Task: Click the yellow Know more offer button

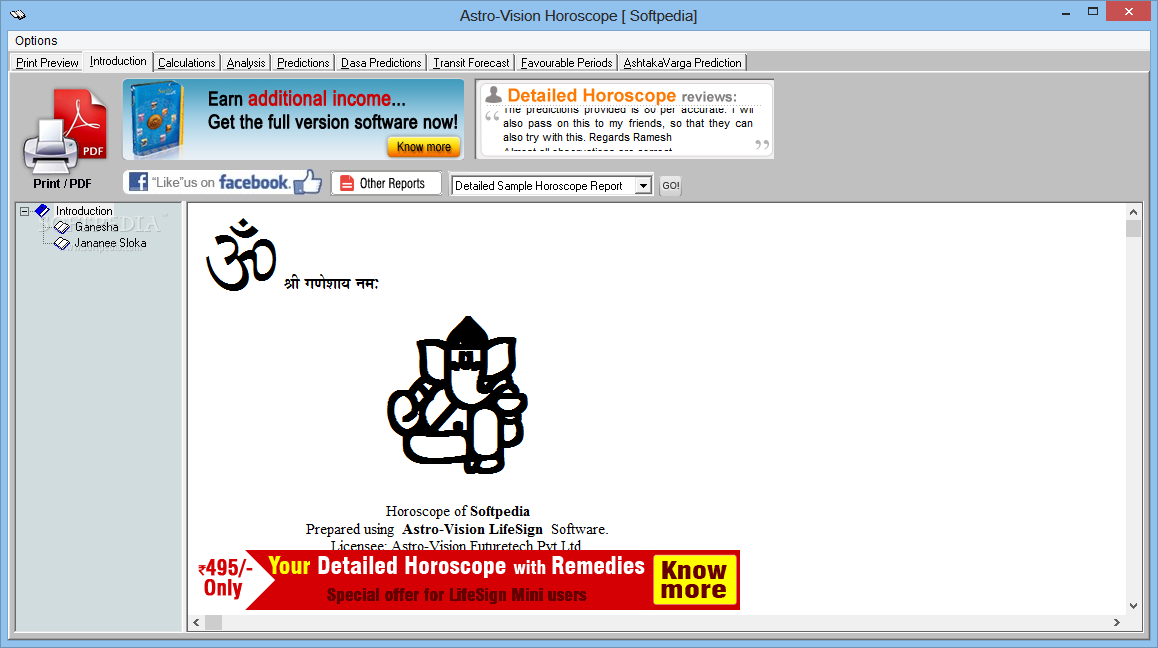Action: coord(694,581)
